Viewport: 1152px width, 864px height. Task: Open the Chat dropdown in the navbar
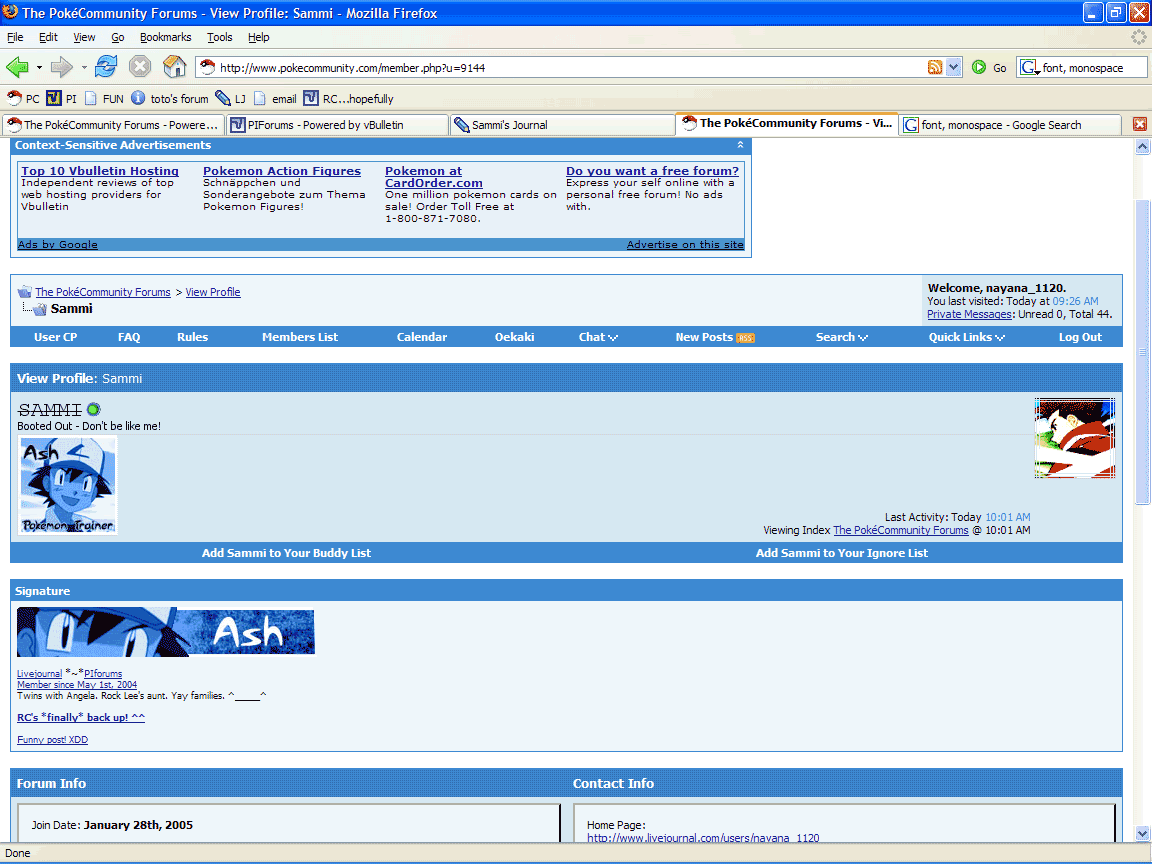click(598, 337)
